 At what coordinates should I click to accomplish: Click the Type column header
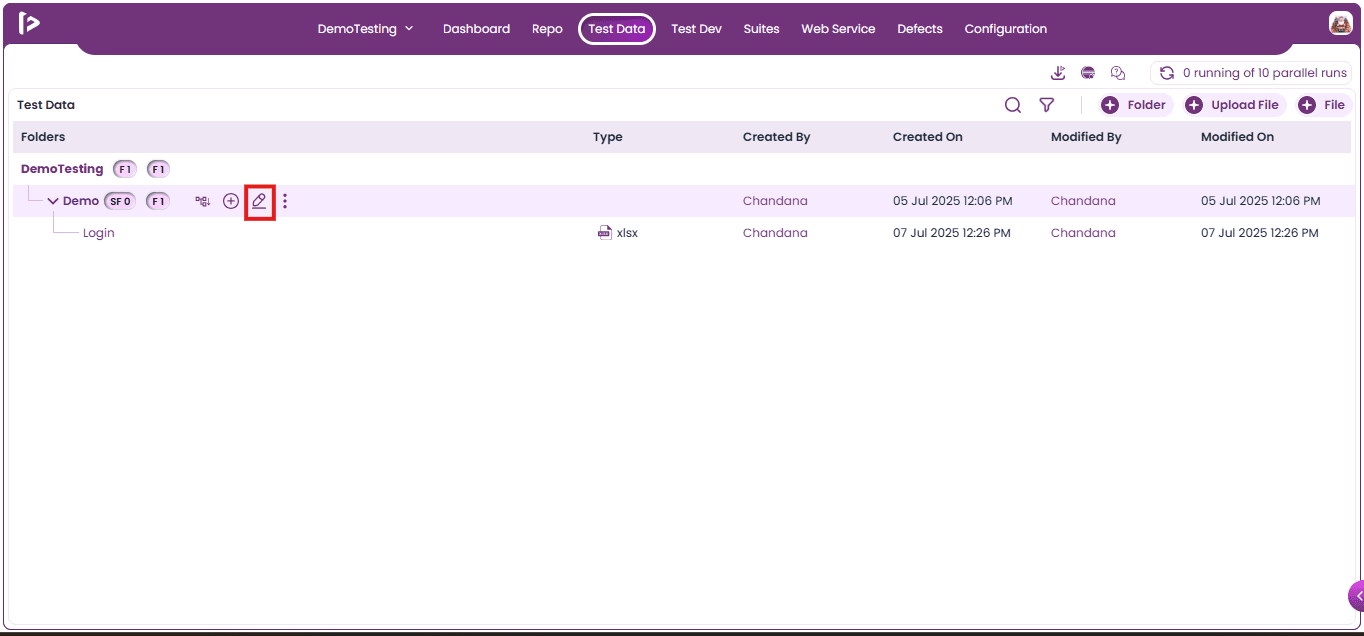tap(608, 137)
